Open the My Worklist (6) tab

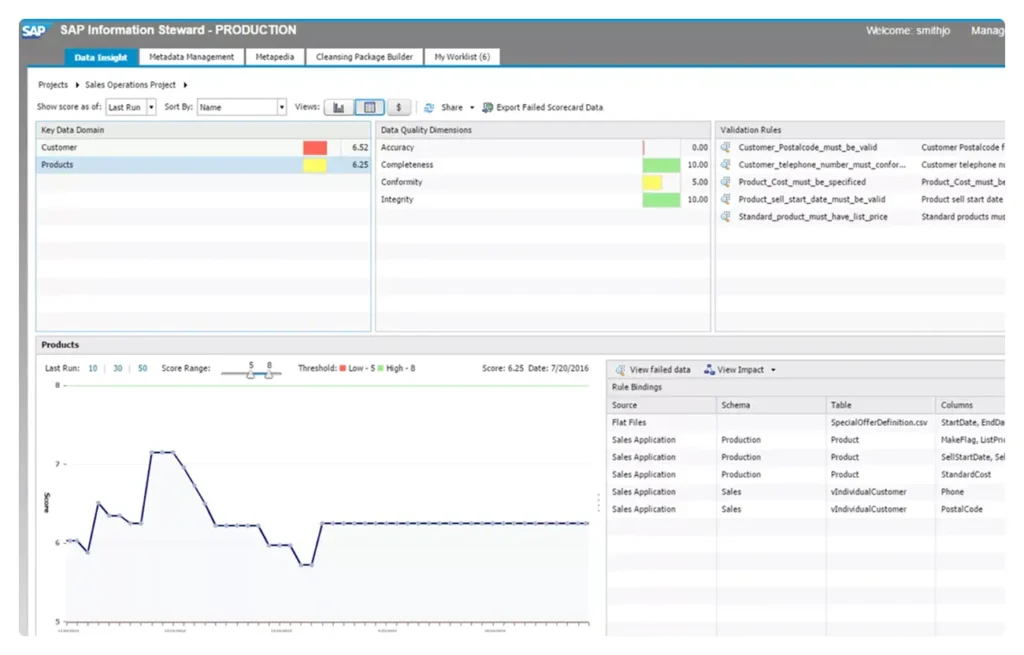[462, 56]
